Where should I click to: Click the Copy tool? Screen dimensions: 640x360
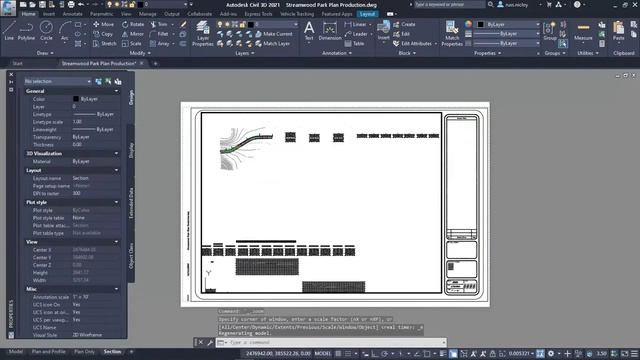(103, 34)
